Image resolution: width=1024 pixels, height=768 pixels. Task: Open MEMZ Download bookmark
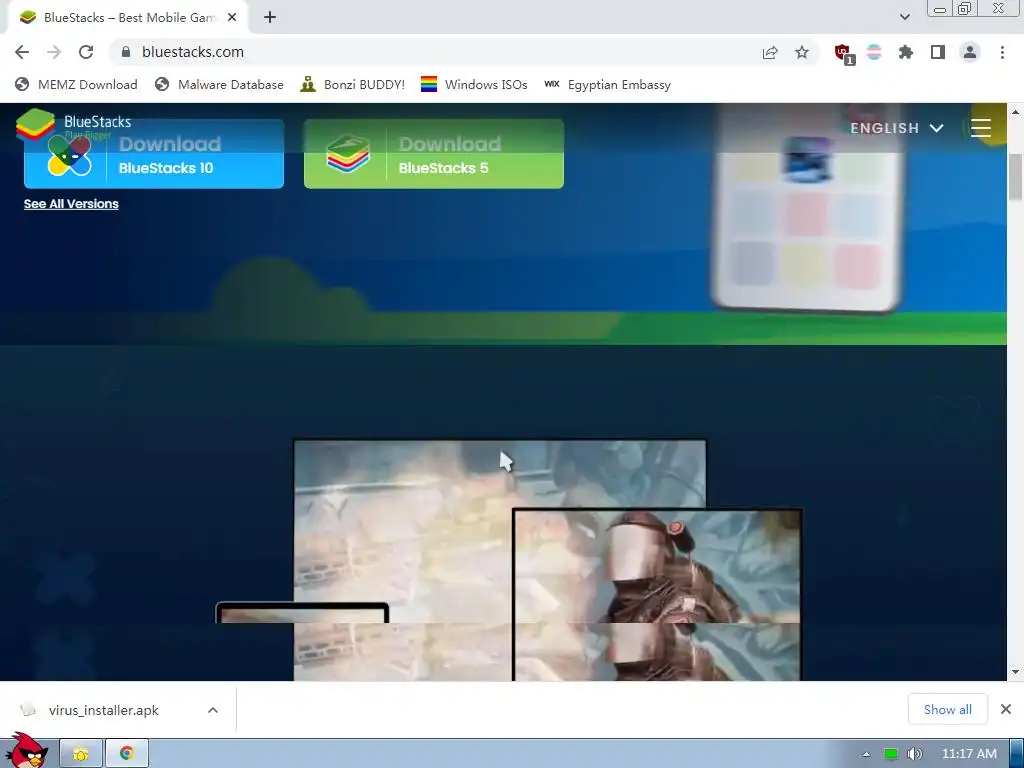(x=76, y=85)
